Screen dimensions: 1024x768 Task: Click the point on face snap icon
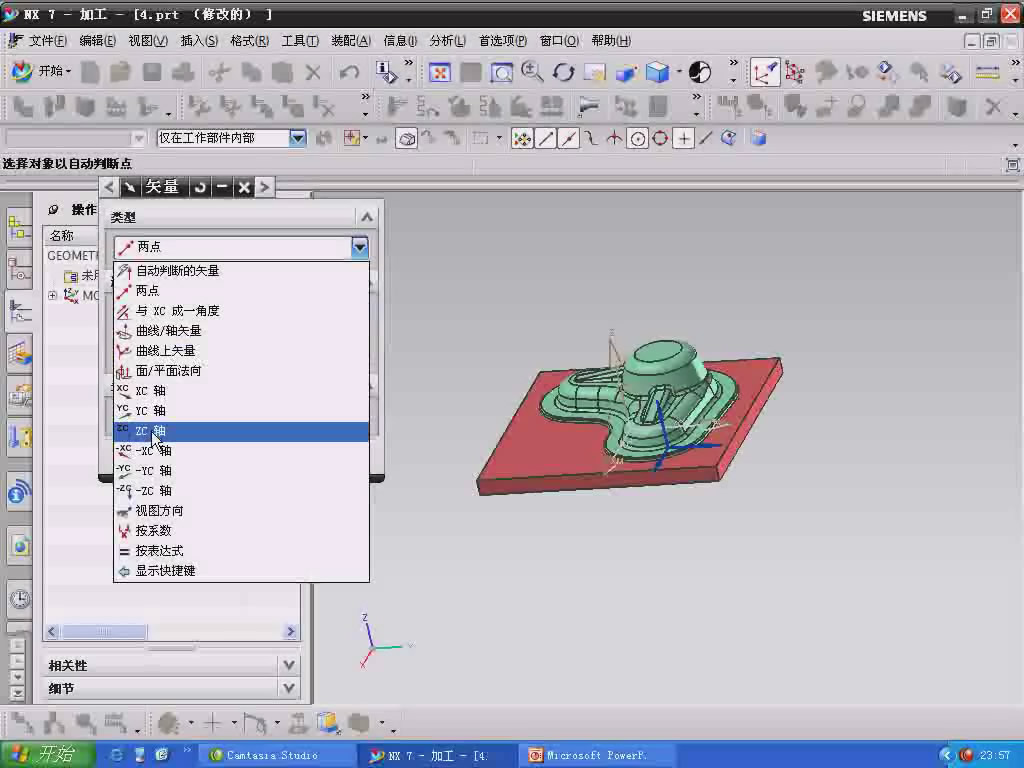pos(728,138)
